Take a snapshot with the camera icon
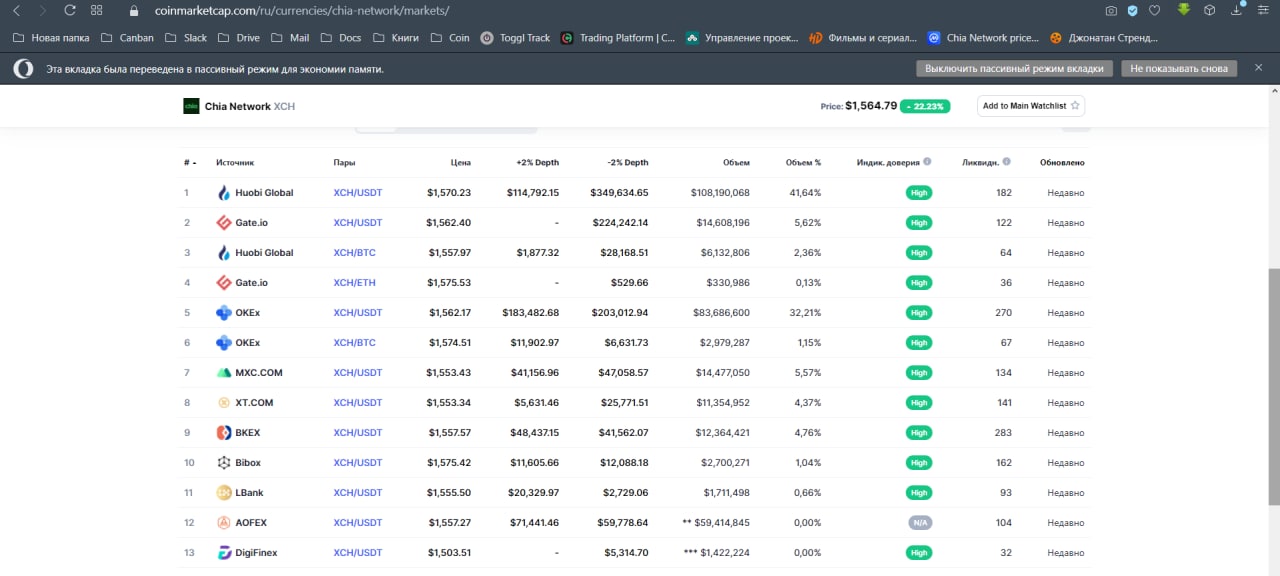The width and height of the screenshot is (1280, 576). pos(1111,11)
